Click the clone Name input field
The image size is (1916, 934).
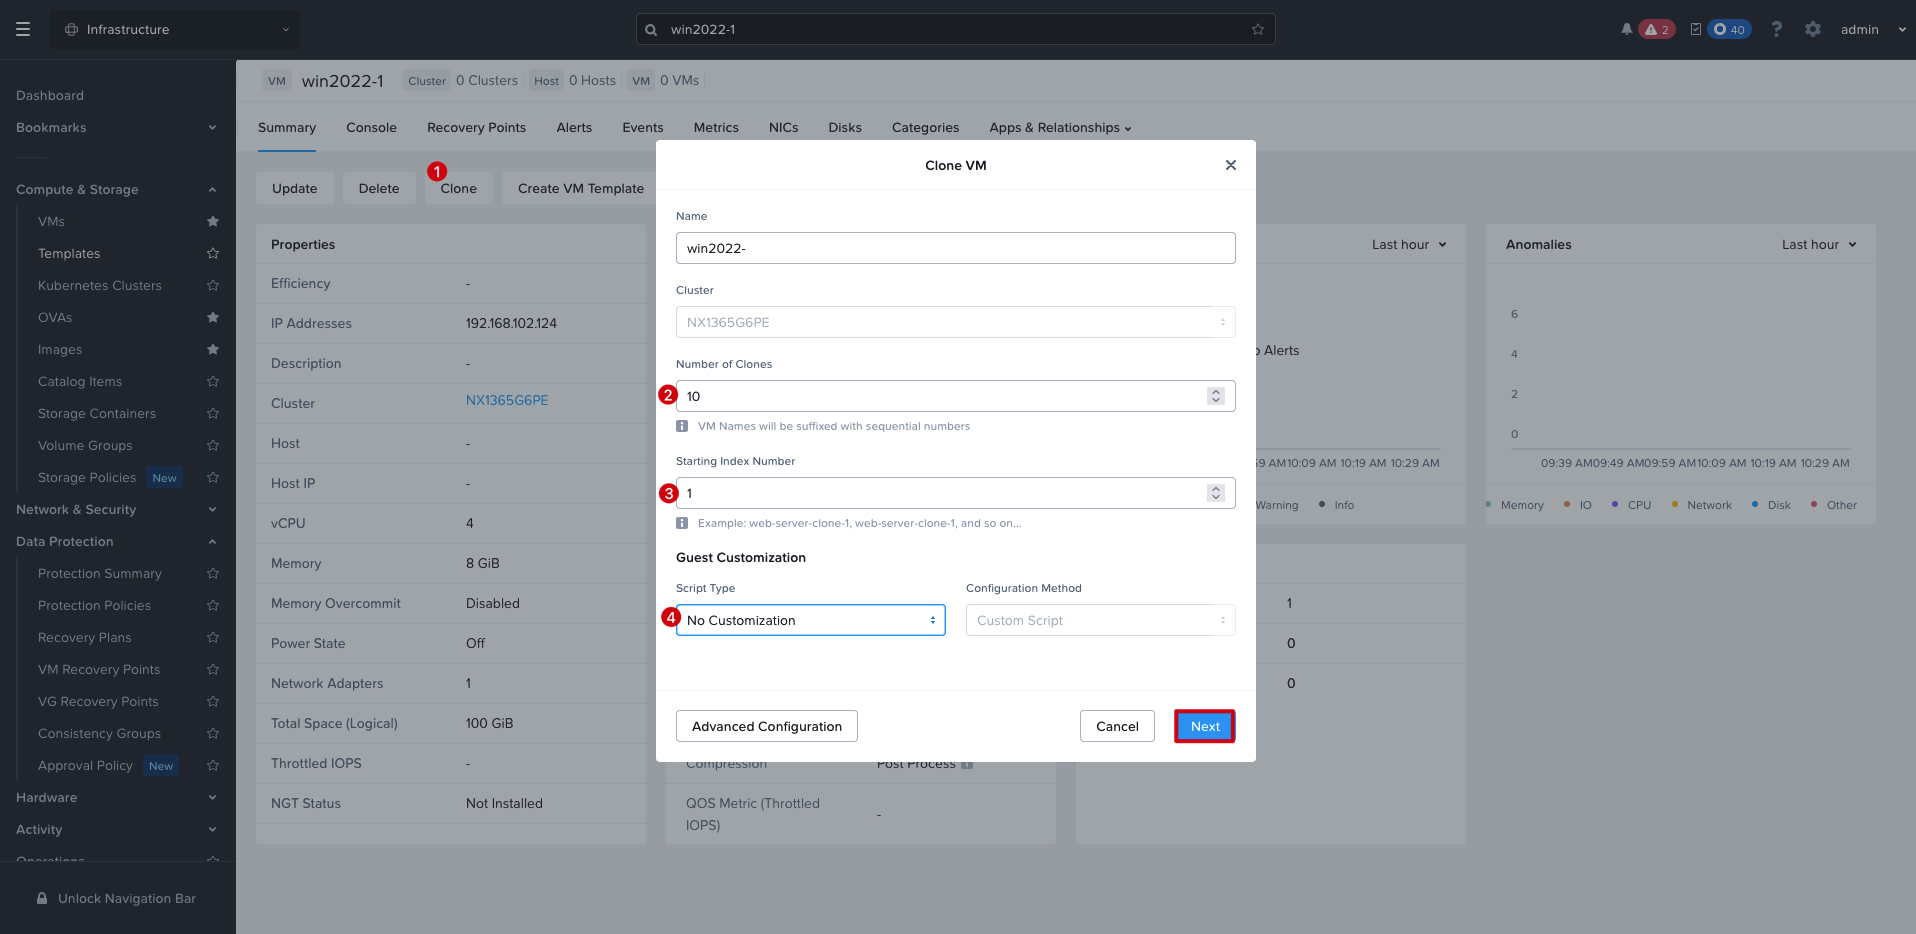click(956, 248)
